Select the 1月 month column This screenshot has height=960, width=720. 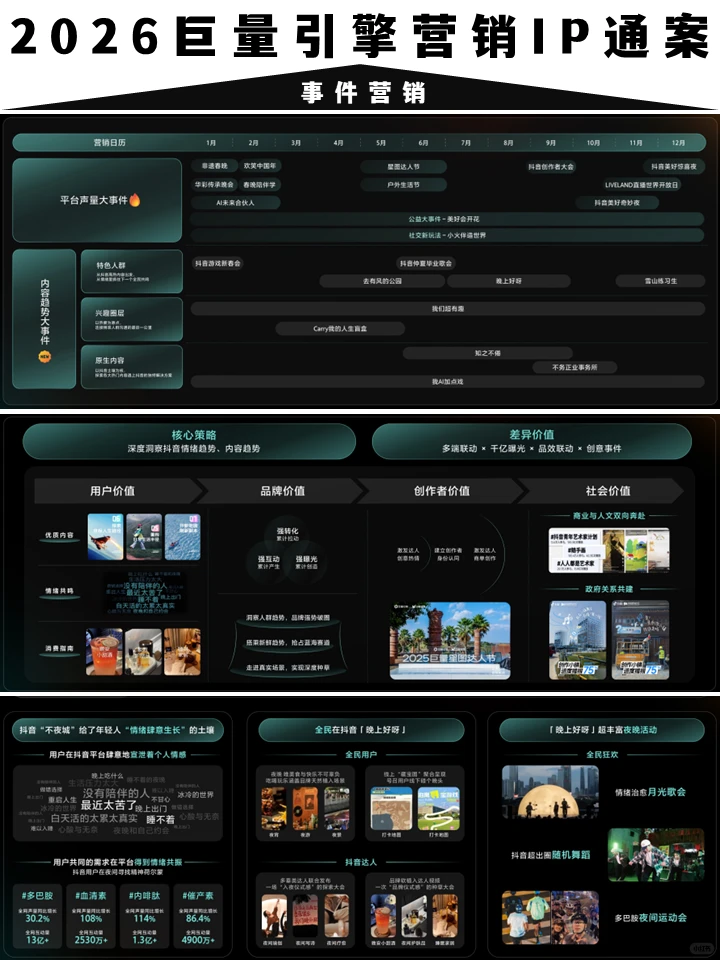(x=211, y=143)
